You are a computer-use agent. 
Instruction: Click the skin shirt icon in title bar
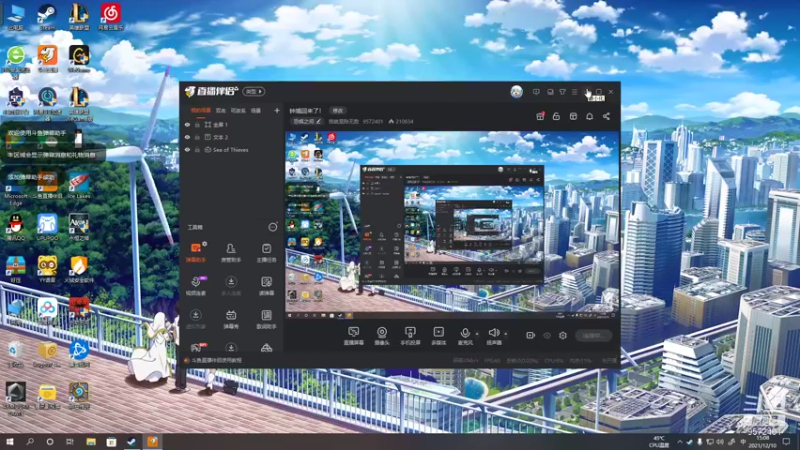click(562, 92)
